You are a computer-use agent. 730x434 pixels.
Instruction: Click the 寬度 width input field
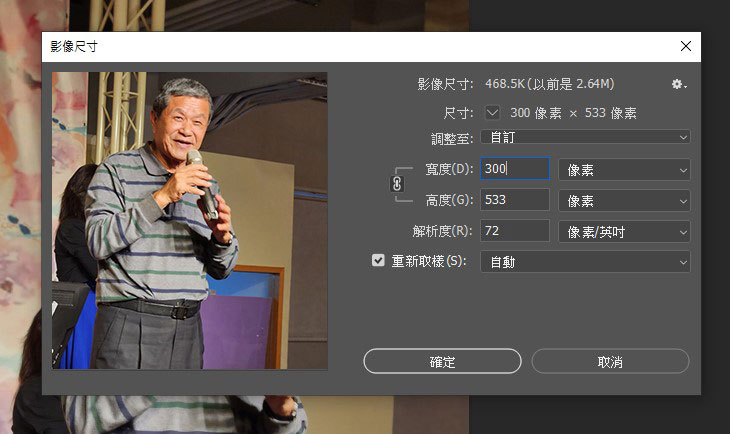click(x=515, y=169)
